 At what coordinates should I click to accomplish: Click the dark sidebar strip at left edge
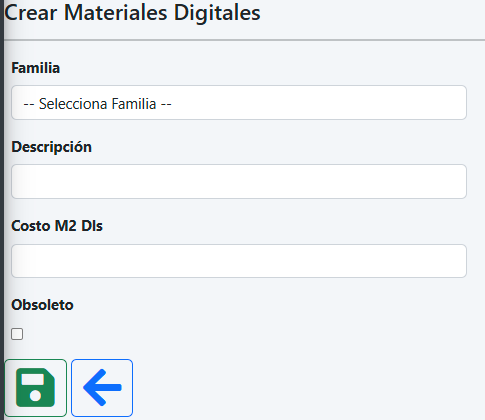[2, 210]
